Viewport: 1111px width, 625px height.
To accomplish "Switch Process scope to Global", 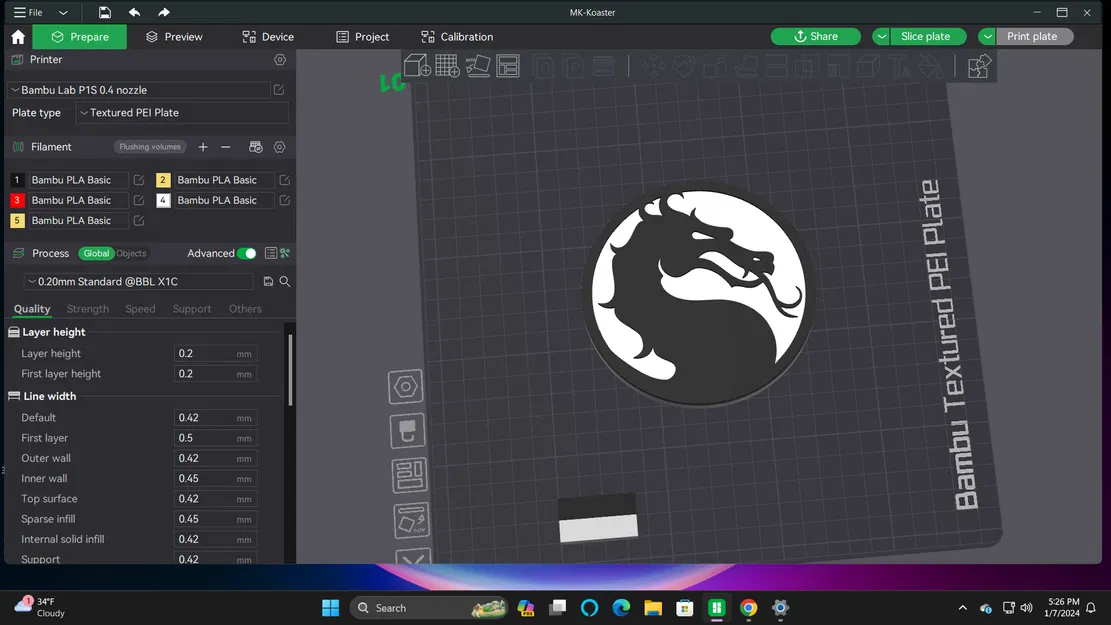I will [96, 254].
